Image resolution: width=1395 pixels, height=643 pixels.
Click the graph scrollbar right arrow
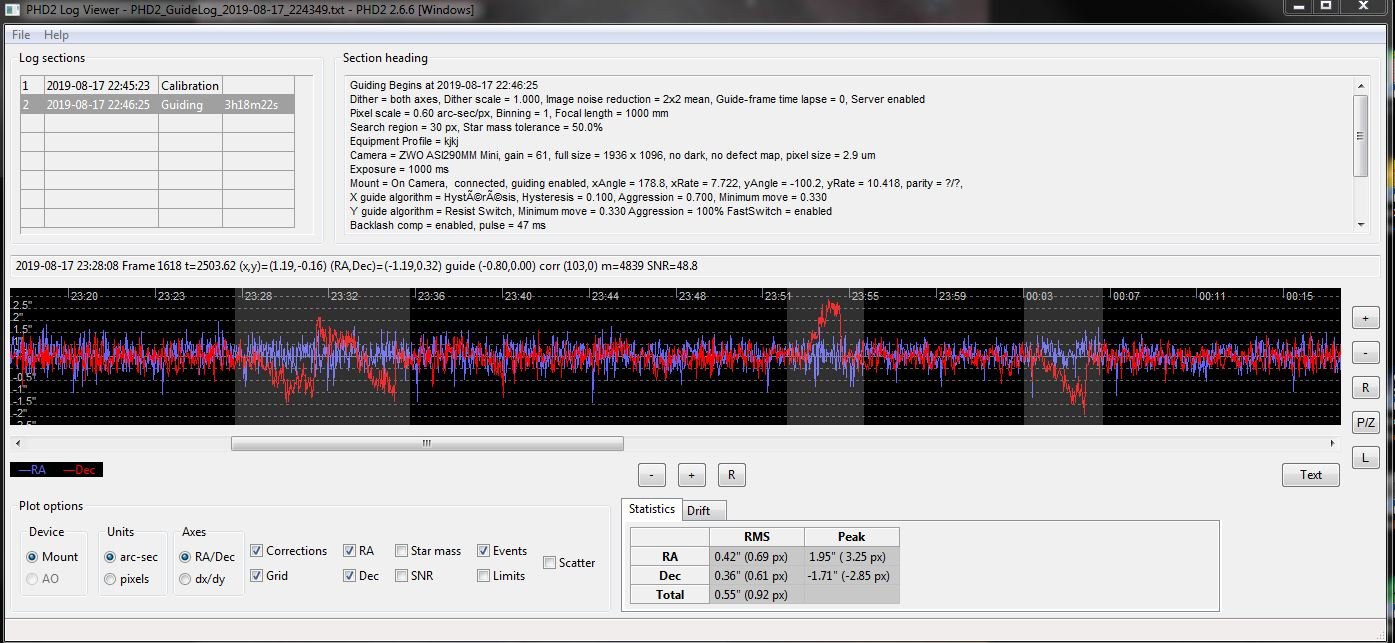pyautogui.click(x=1333, y=444)
